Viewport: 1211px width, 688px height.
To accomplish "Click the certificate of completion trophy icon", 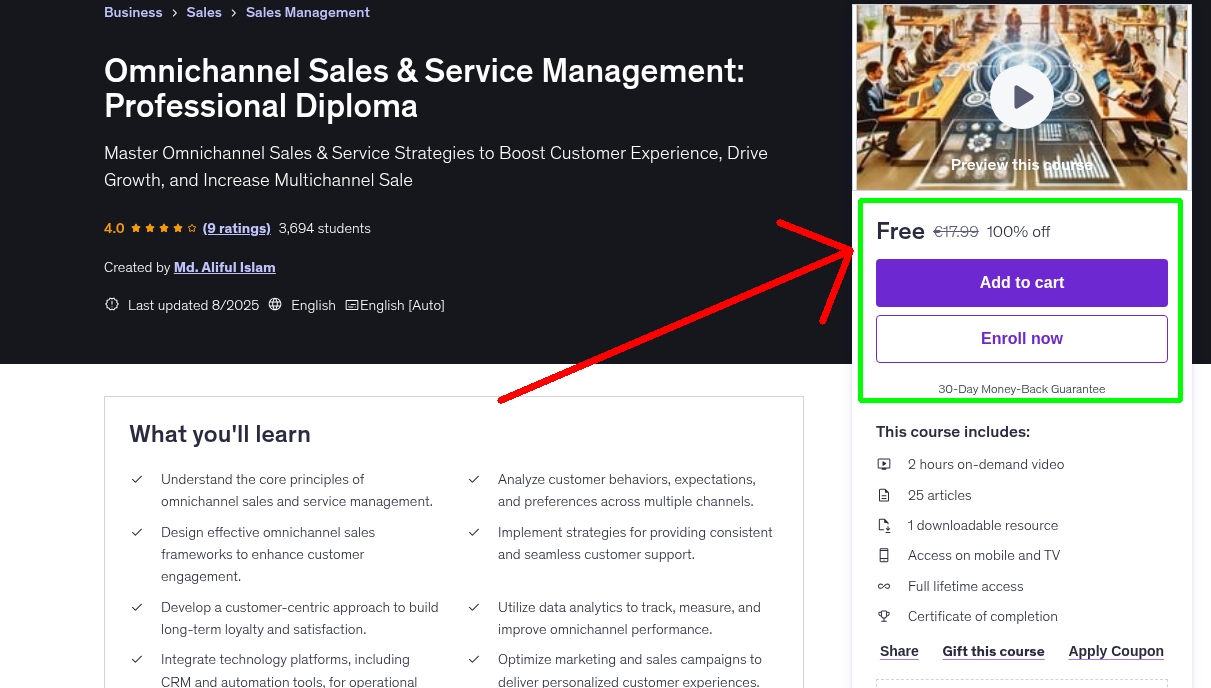I will (x=884, y=616).
